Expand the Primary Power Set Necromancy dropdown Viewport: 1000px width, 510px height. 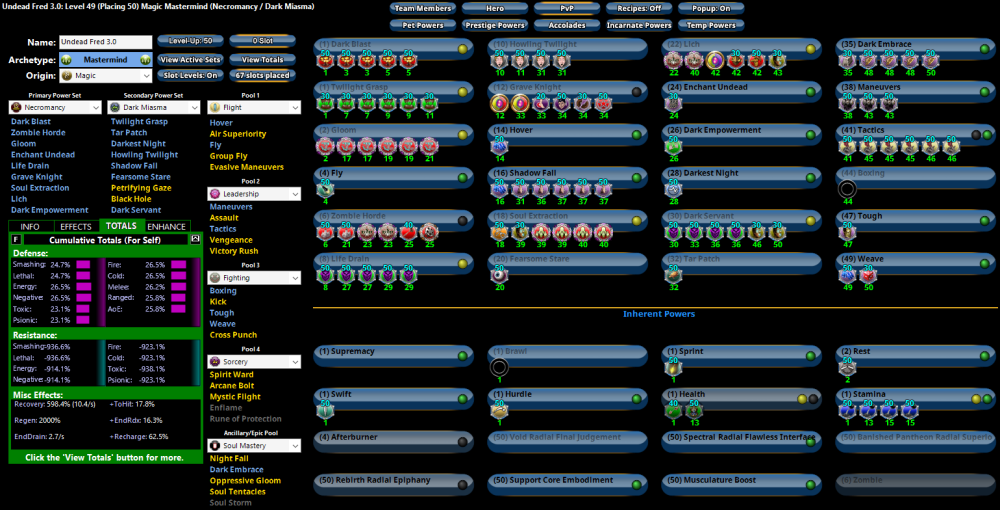(54, 107)
